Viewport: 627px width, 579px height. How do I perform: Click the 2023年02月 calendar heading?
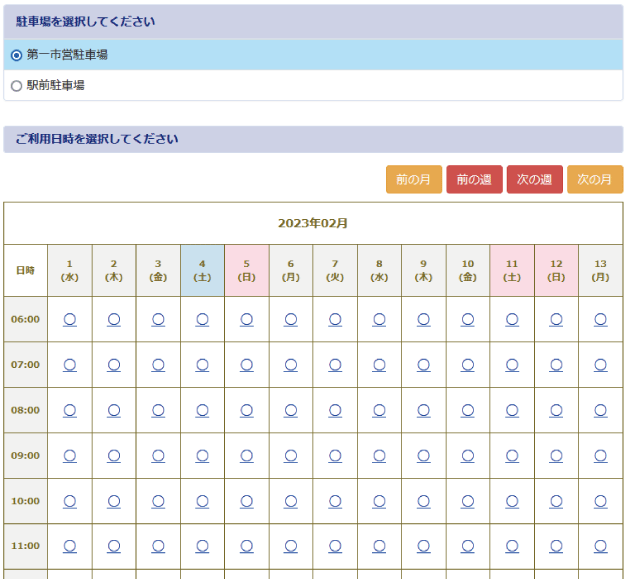(x=313, y=223)
